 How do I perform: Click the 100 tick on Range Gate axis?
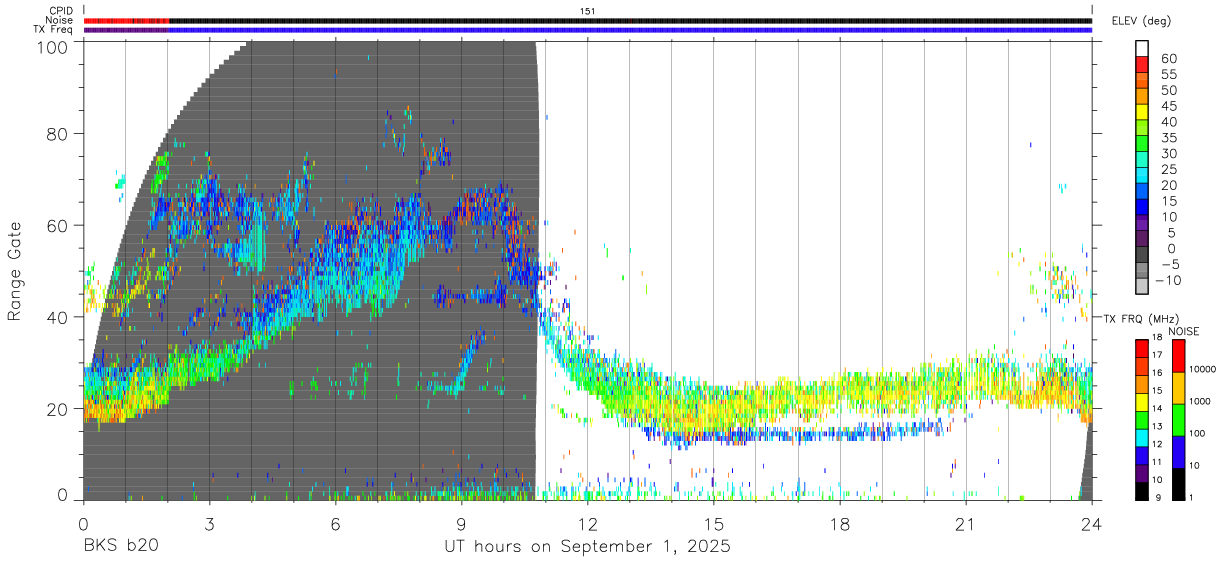51,47
